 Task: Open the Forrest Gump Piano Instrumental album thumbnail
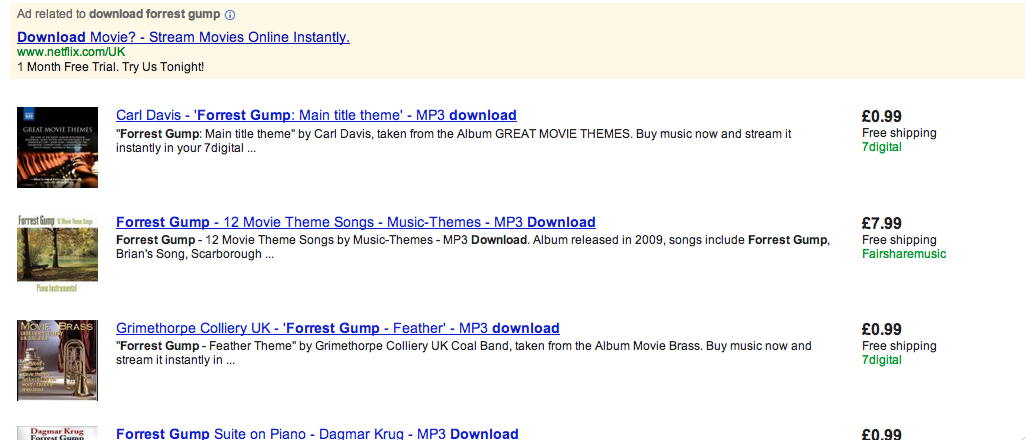click(x=57, y=253)
